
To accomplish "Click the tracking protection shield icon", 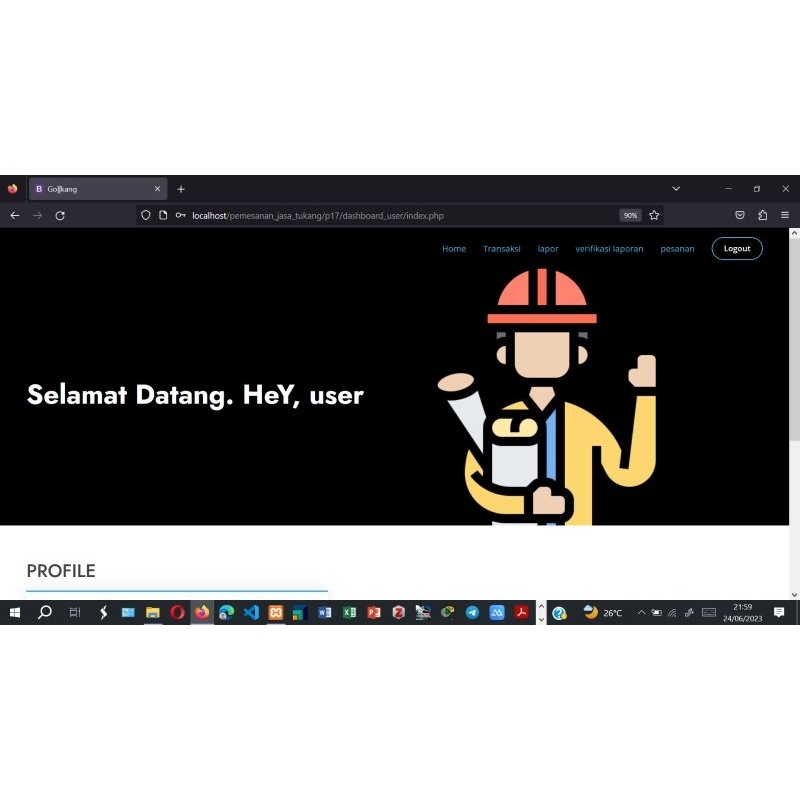I will tap(145, 215).
